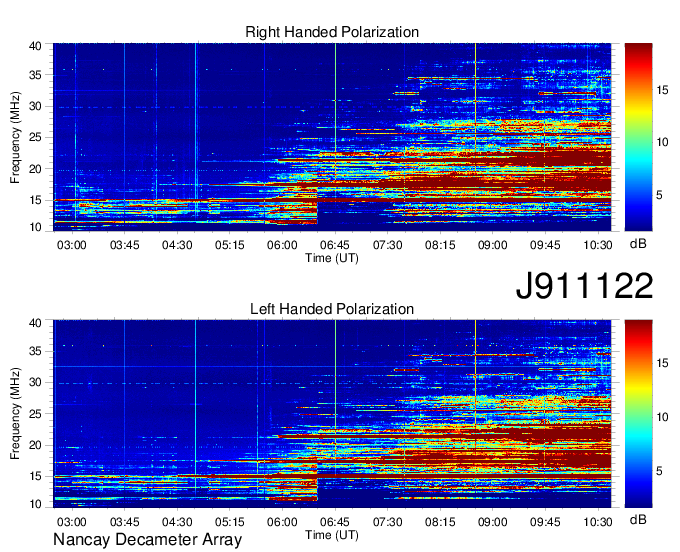The height and width of the screenshot is (552, 680).
Task: Click the Left Handed plot's "Frequency (MHz)" axis label
Action: tap(15, 414)
